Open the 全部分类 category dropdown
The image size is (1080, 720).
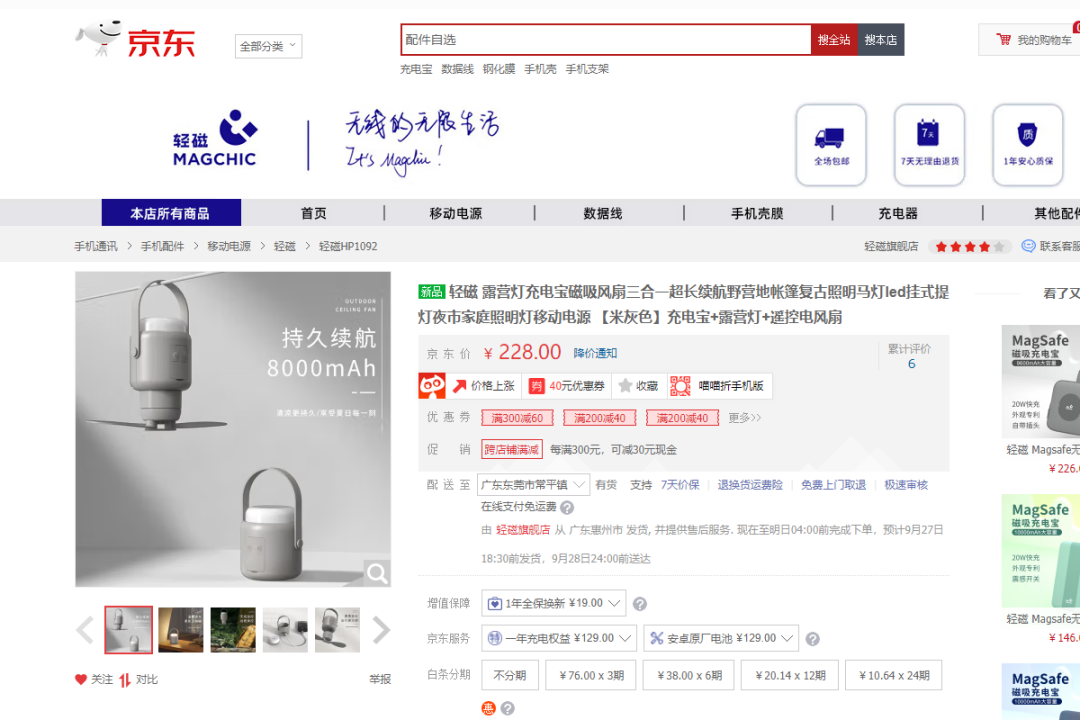(x=268, y=46)
